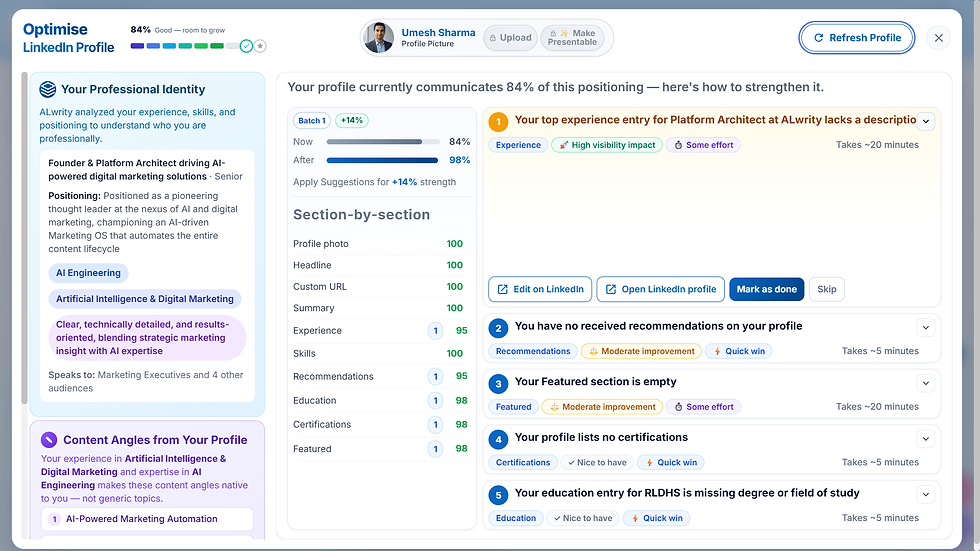The image size is (980, 551).
Task: Mark suggestion 1 as done
Action: pos(766,289)
